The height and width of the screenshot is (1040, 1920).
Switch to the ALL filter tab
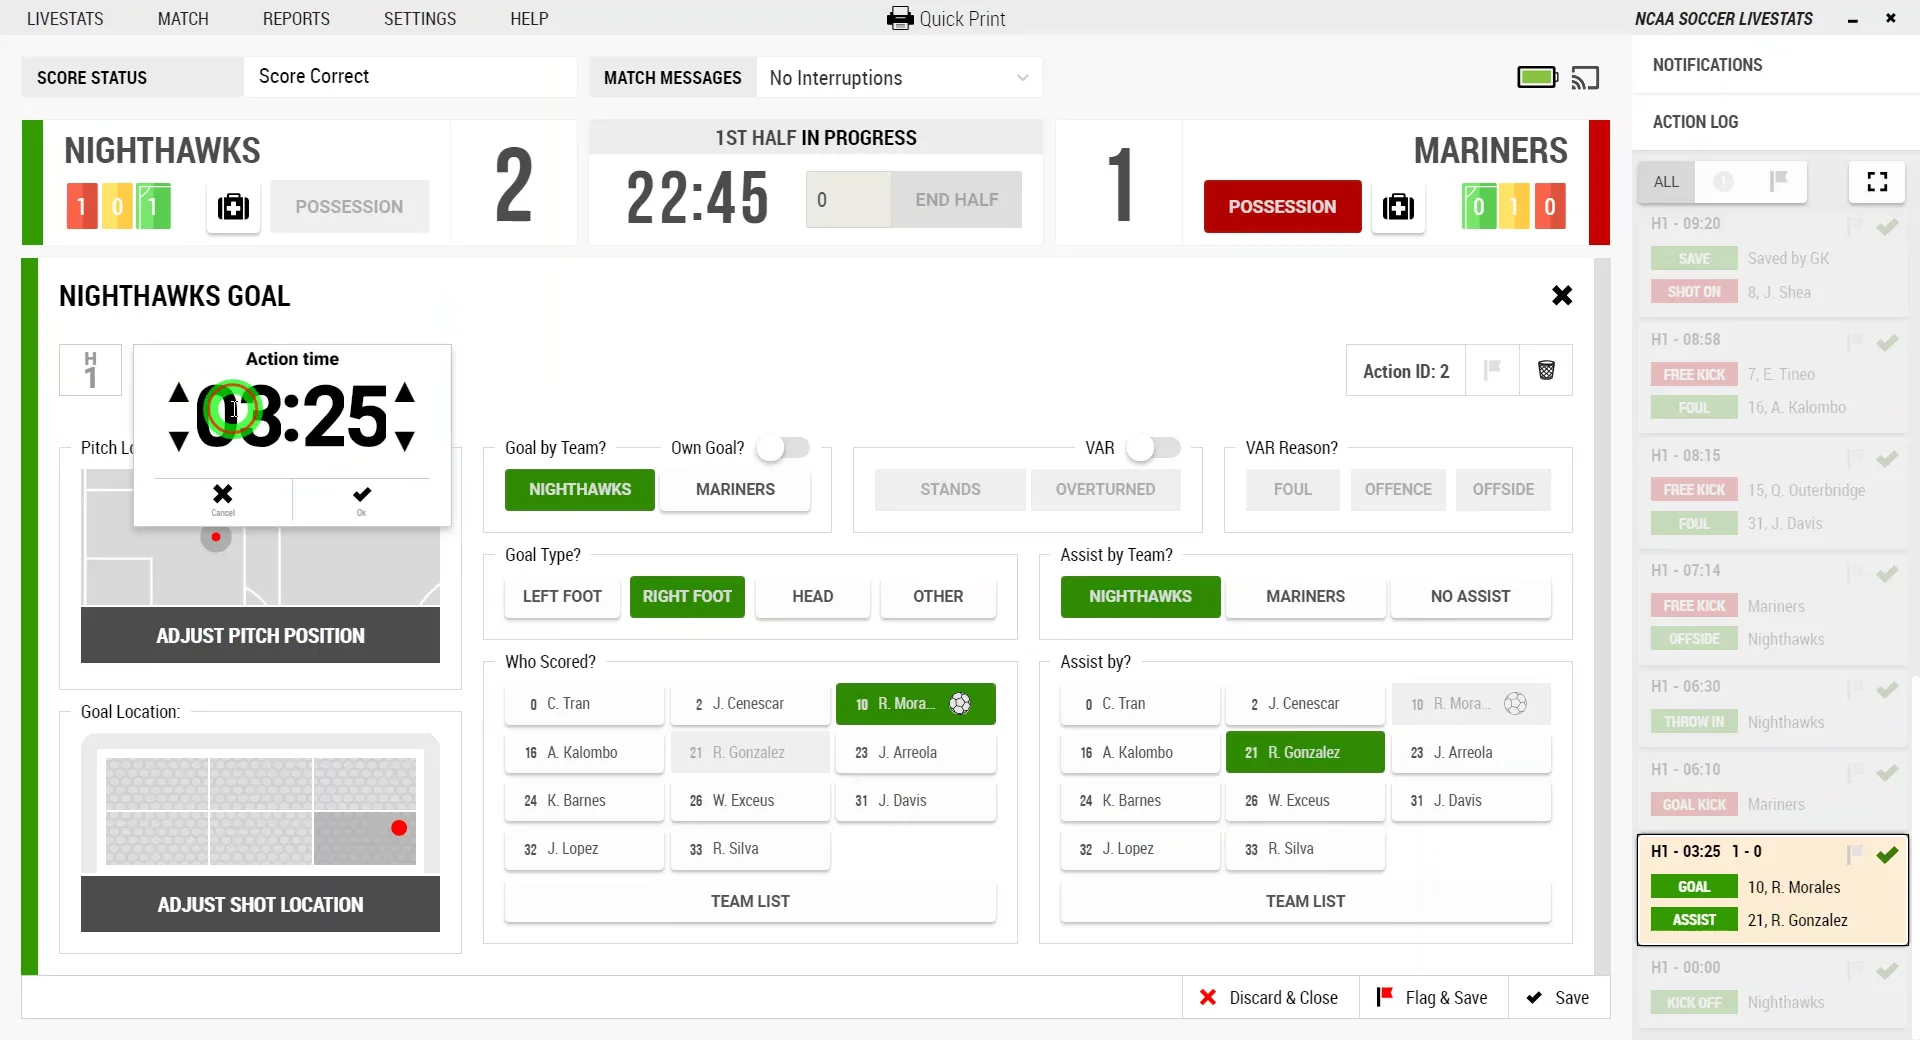1665,182
